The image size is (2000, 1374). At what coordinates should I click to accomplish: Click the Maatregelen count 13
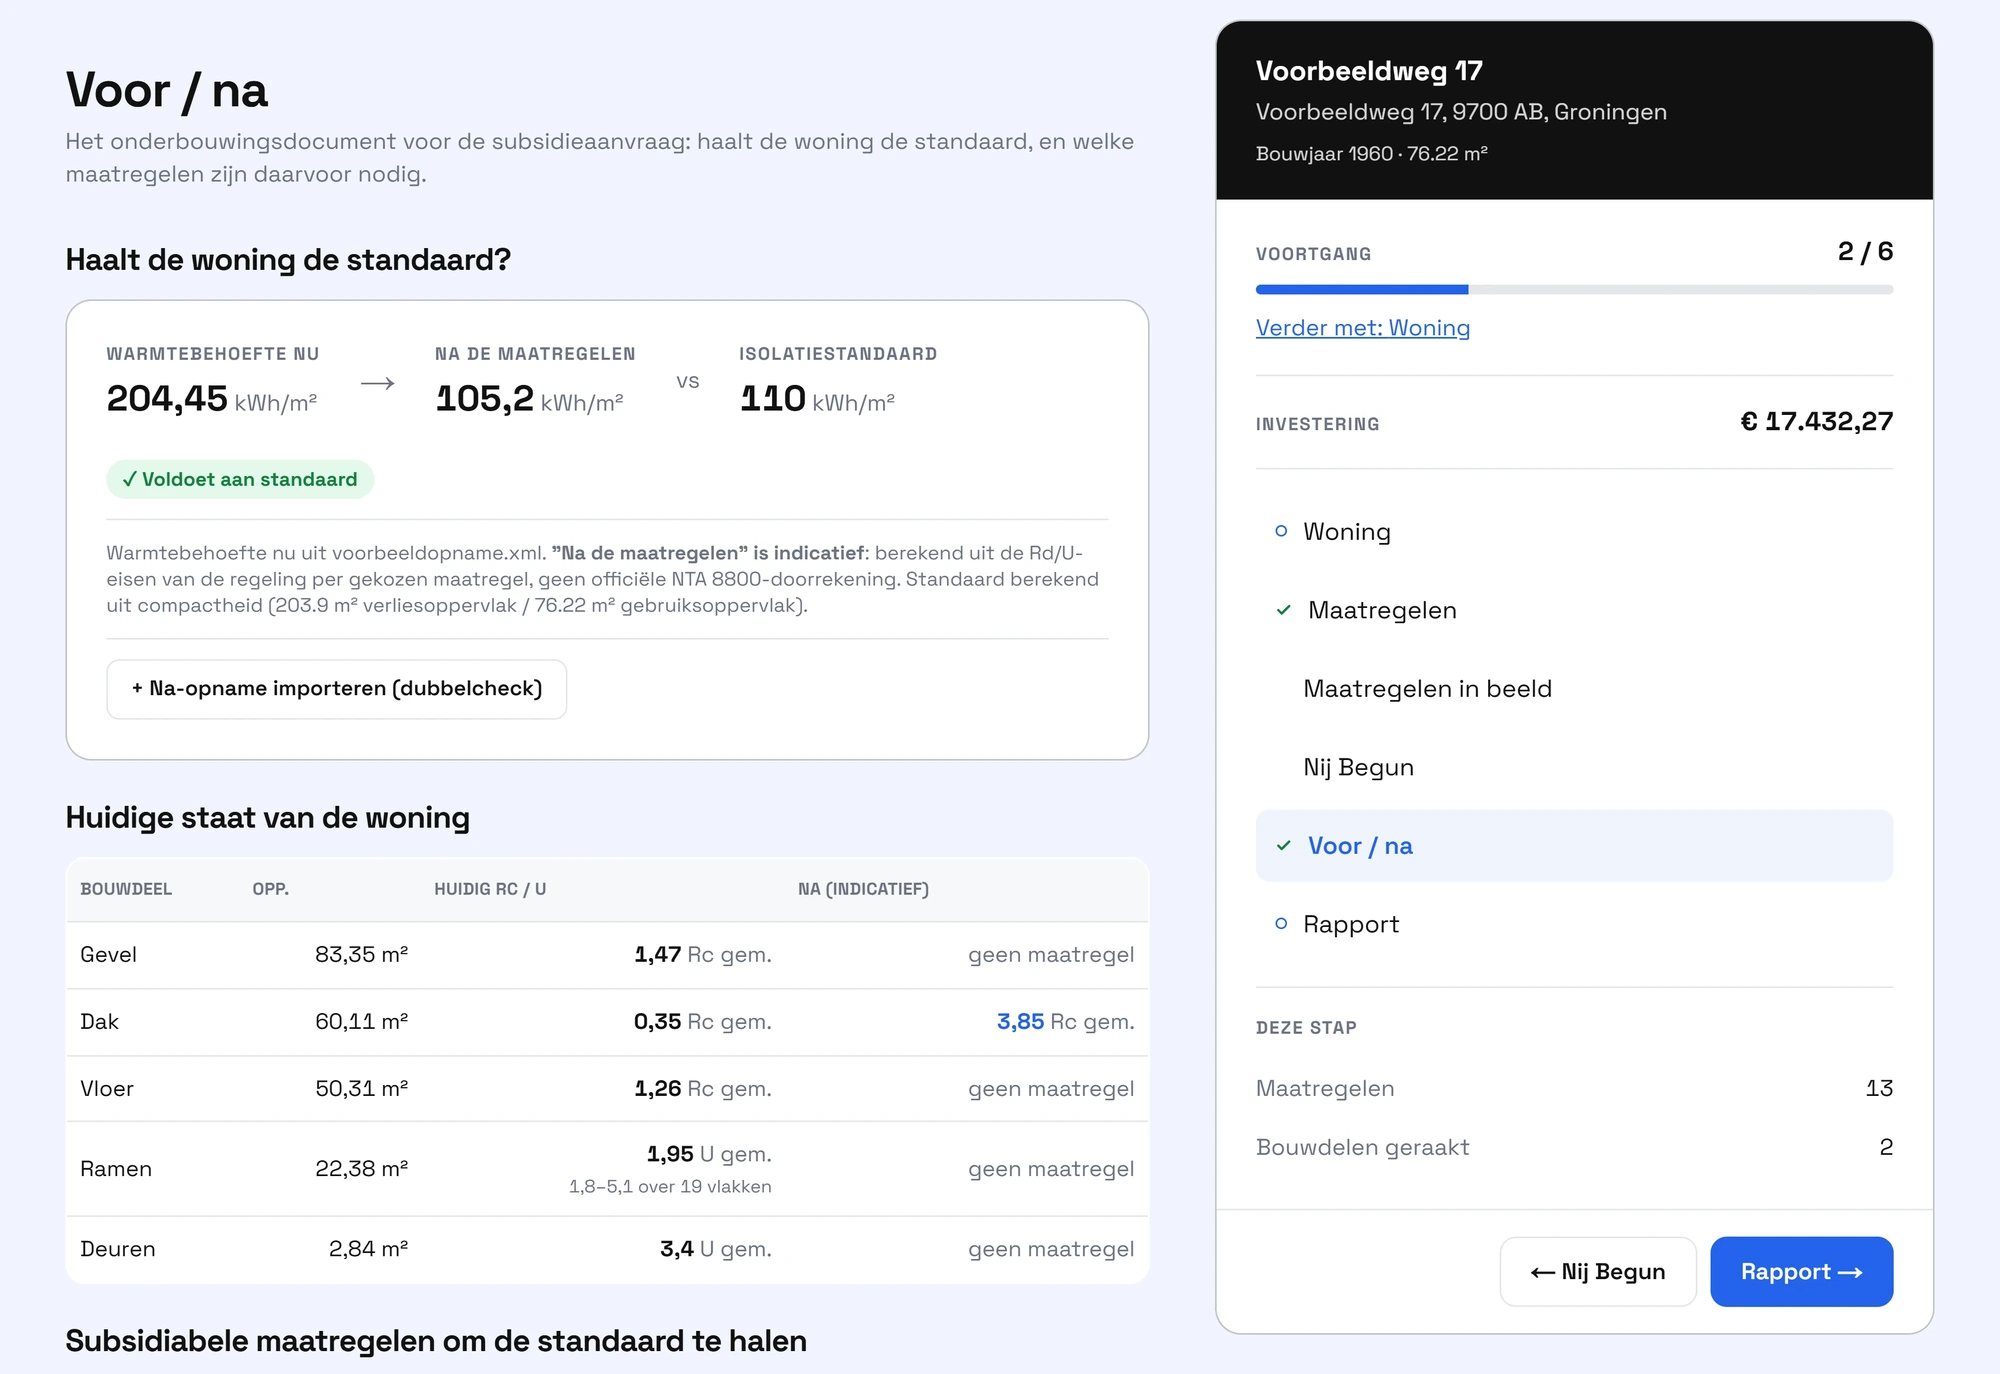coord(1879,1089)
